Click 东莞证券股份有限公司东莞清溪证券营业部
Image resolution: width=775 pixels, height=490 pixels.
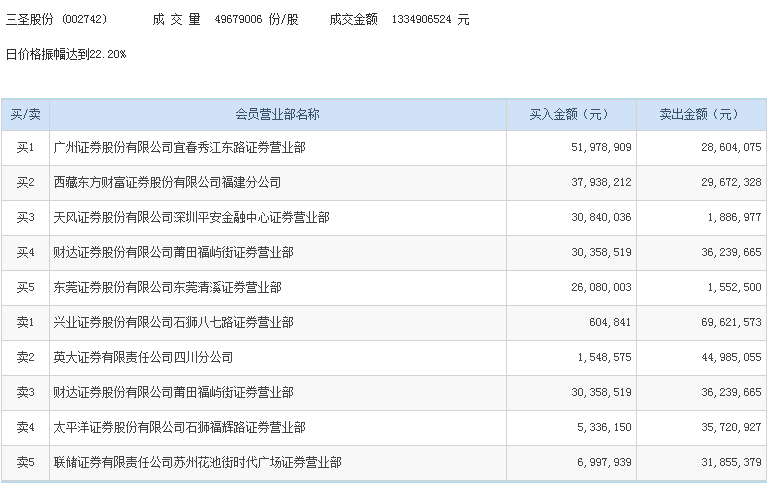click(x=168, y=288)
